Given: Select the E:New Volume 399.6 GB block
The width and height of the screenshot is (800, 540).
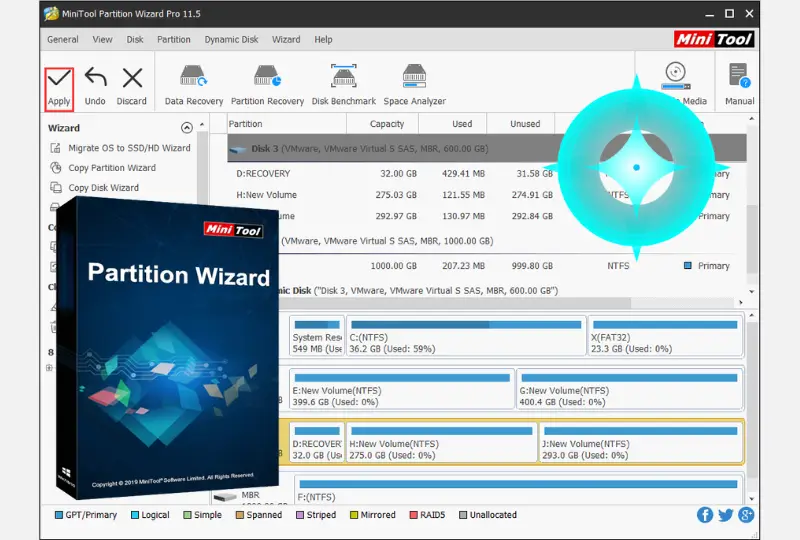Looking at the screenshot, I should pyautogui.click(x=402, y=389).
